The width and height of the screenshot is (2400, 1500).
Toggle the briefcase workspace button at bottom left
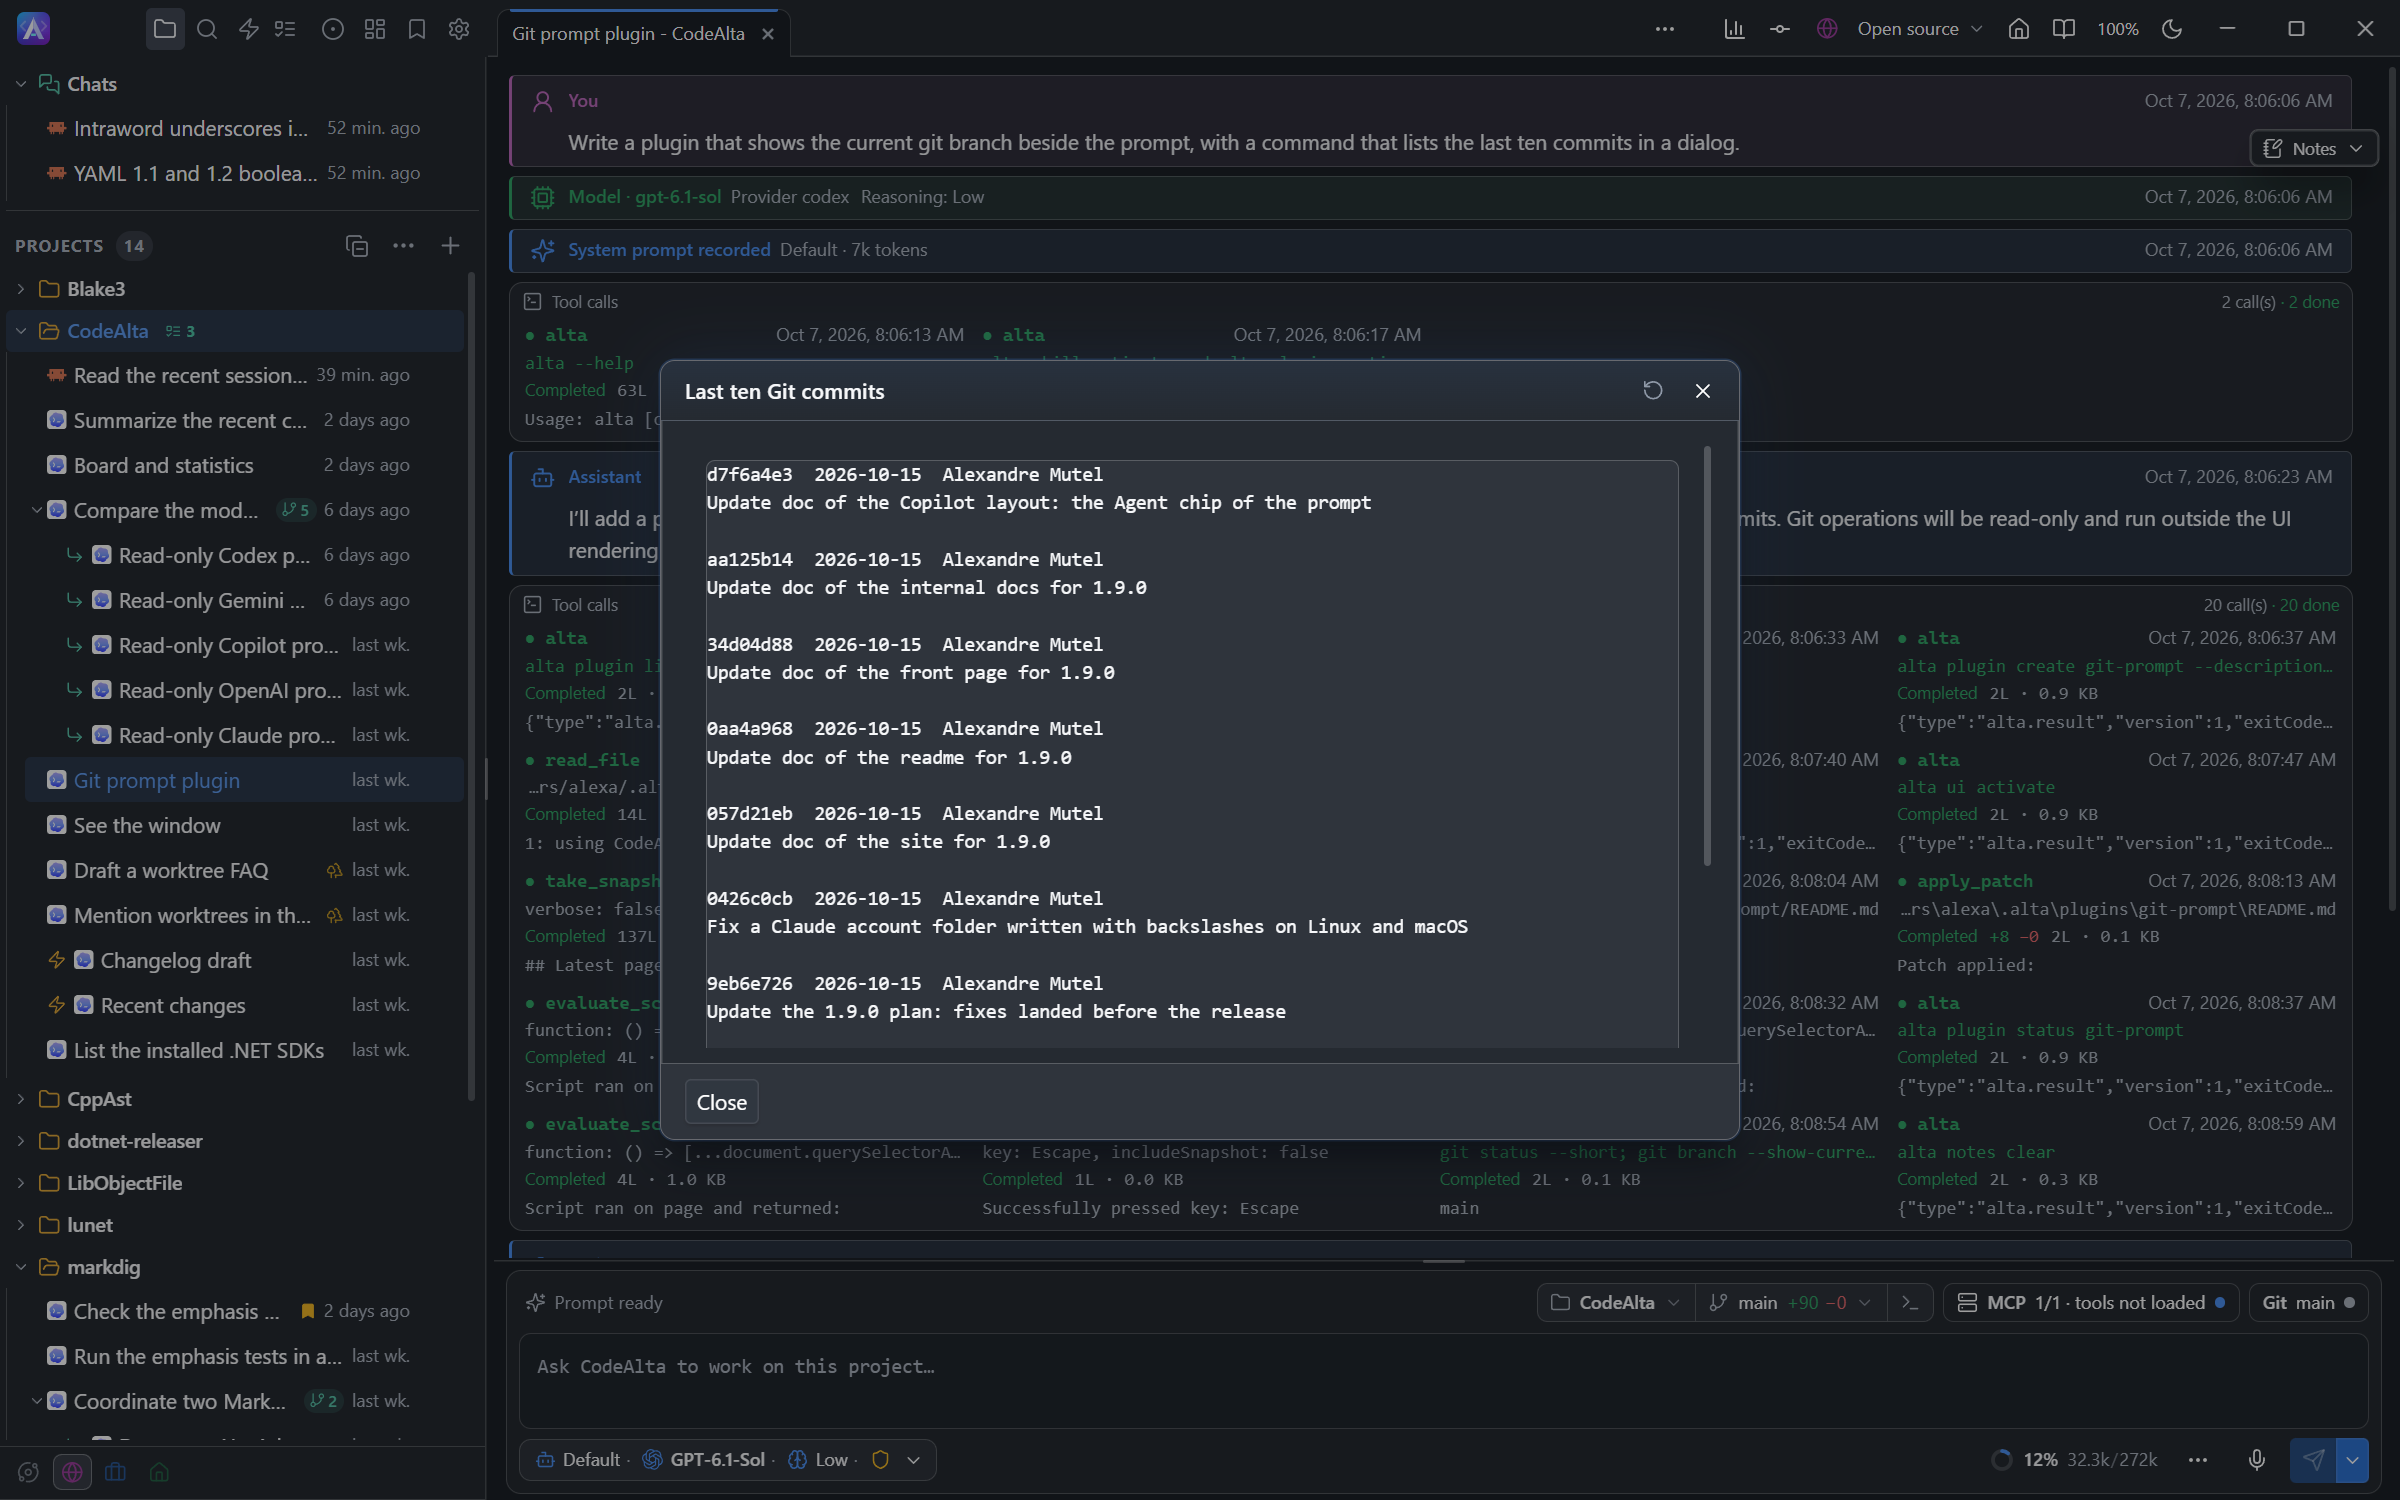pos(116,1472)
